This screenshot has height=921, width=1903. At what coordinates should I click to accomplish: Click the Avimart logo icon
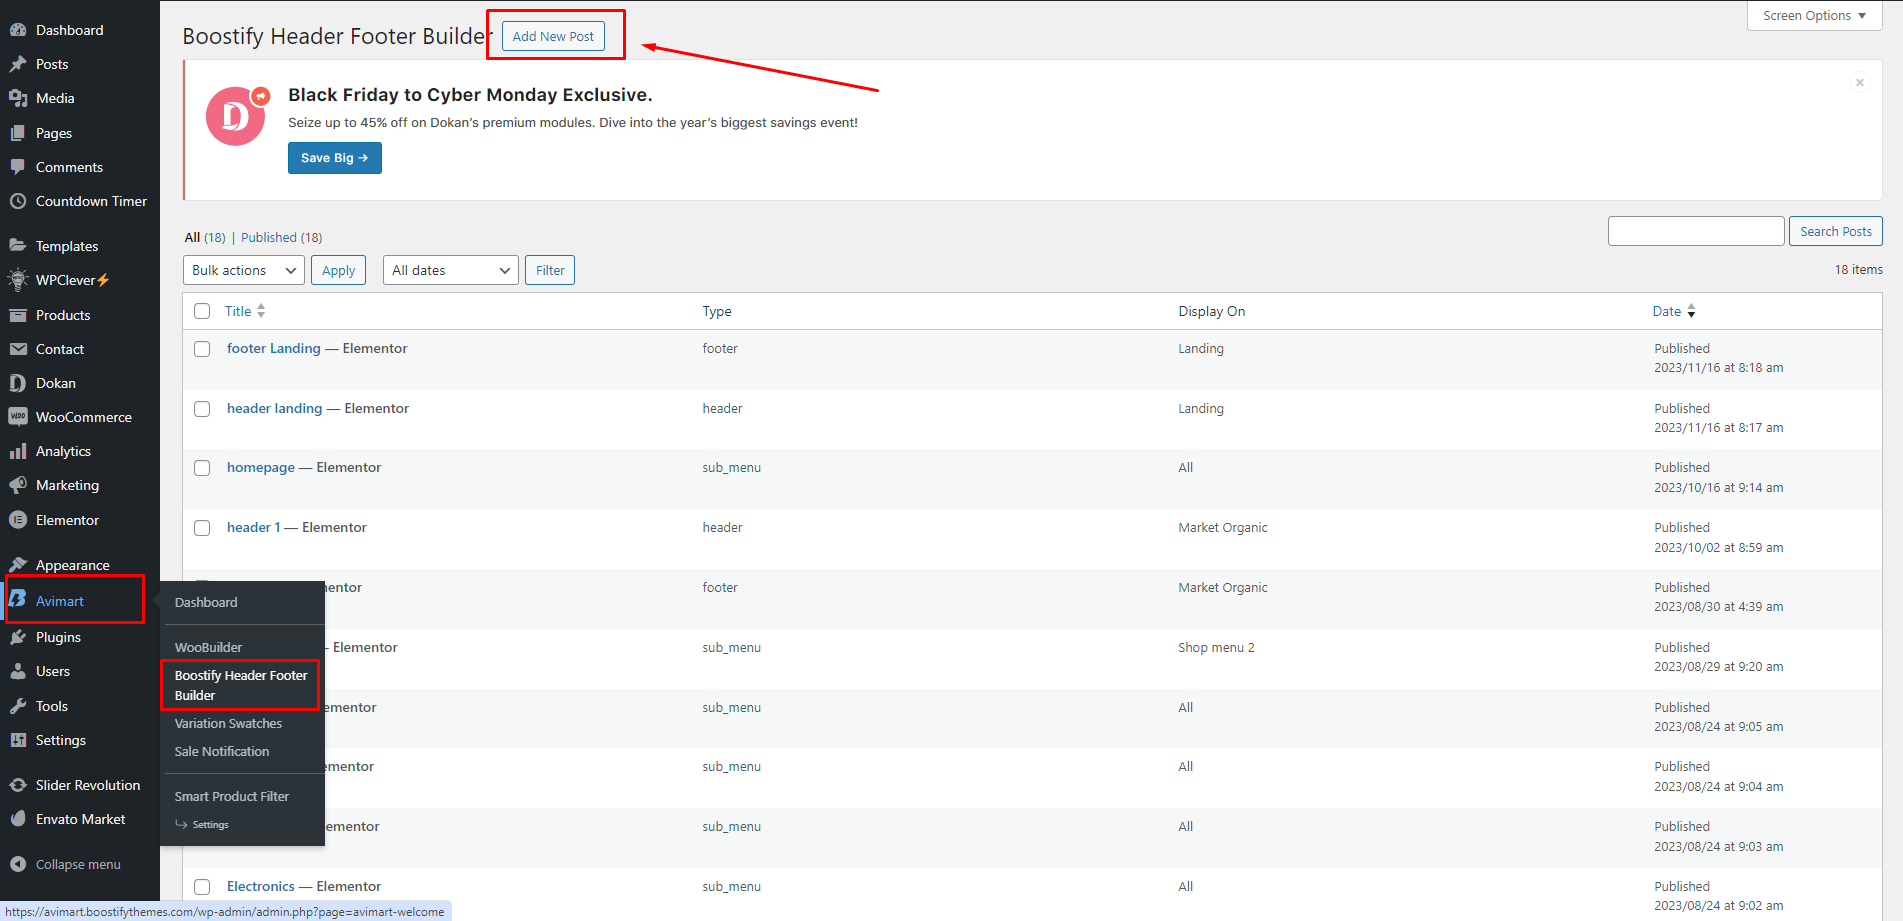point(18,600)
